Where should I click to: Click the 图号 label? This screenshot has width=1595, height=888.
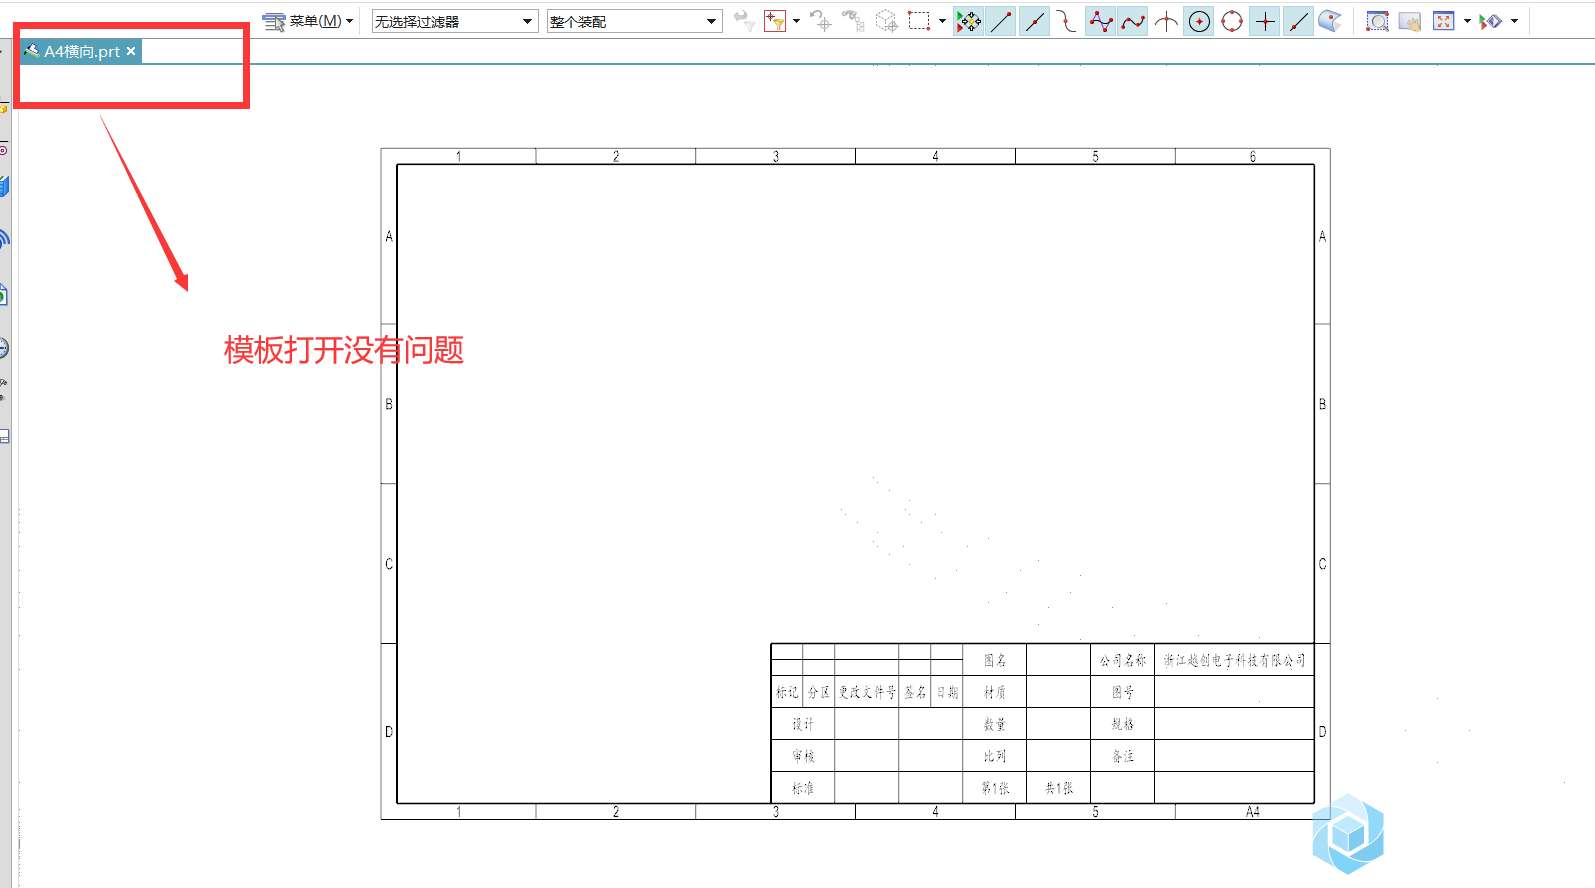1123,692
